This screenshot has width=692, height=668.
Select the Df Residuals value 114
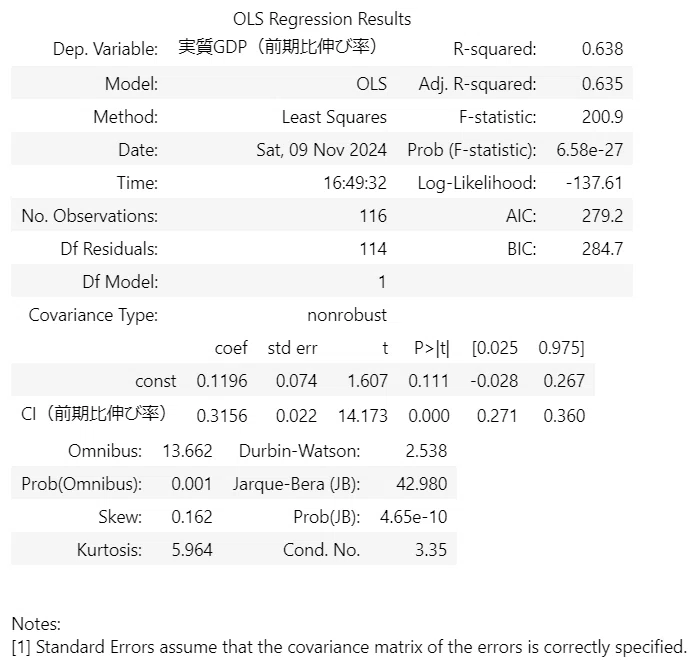pyautogui.click(x=373, y=249)
